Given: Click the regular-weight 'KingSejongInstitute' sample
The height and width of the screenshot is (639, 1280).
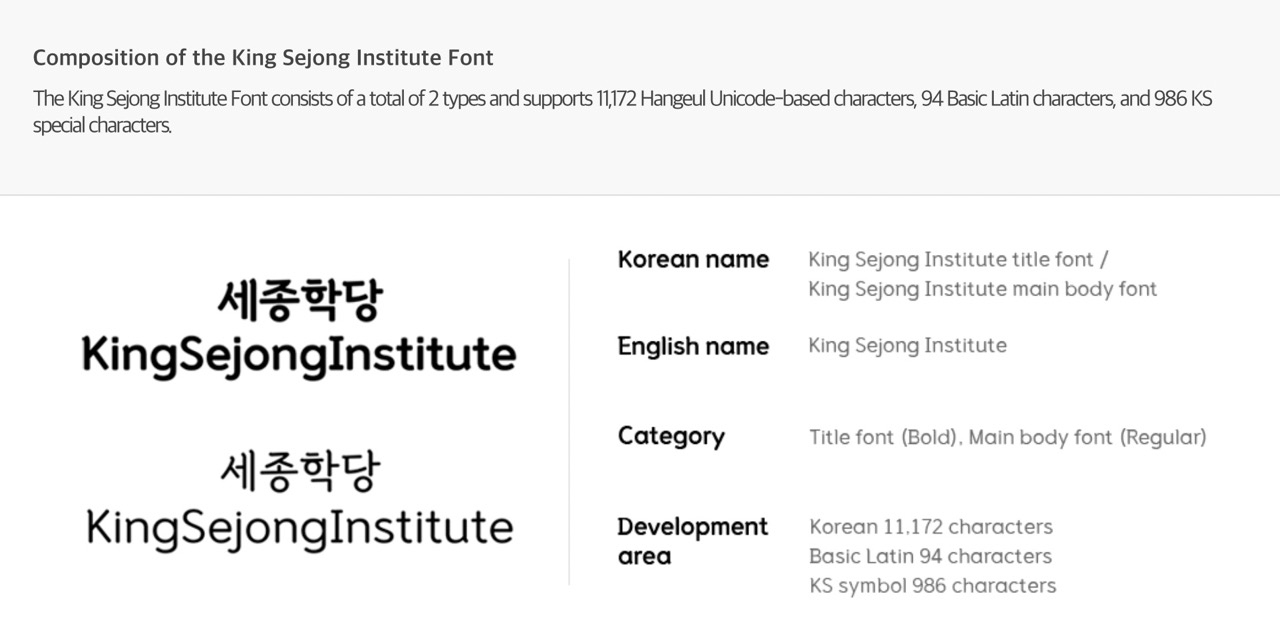Looking at the screenshot, I should point(299,529).
